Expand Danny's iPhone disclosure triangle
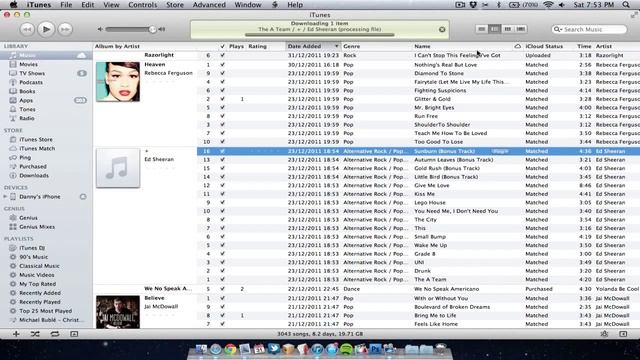The height and width of the screenshot is (360, 640). click(x=5, y=196)
